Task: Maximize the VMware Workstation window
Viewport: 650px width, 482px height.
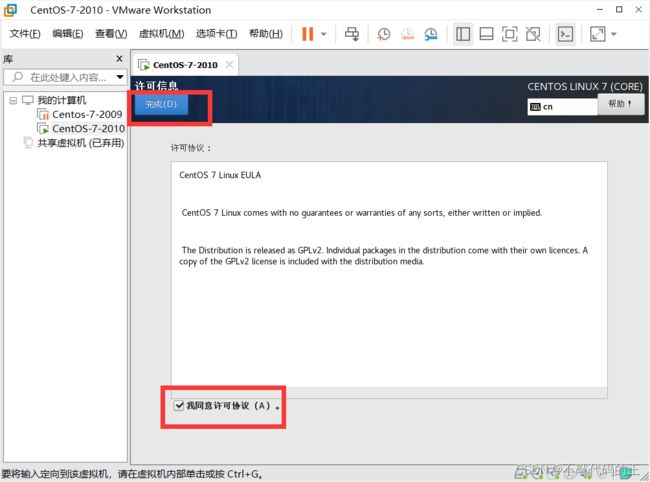Action: pyautogui.click(x=619, y=10)
